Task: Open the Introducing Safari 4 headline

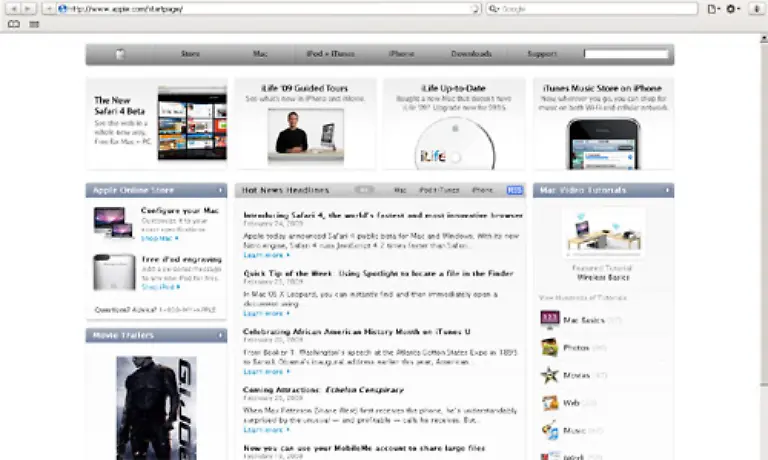Action: tap(383, 215)
